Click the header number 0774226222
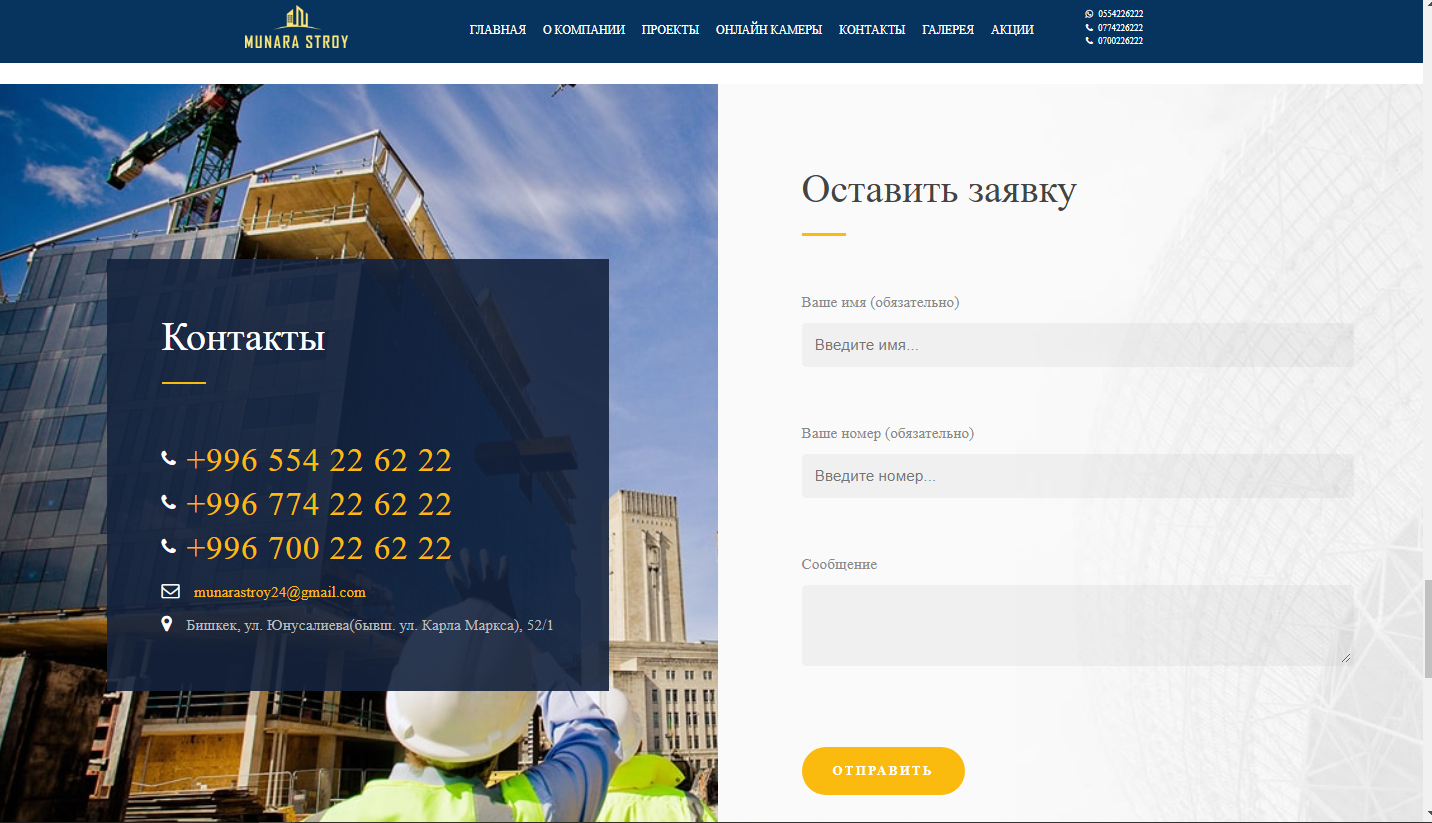This screenshot has width=1432, height=823. click(x=1121, y=28)
